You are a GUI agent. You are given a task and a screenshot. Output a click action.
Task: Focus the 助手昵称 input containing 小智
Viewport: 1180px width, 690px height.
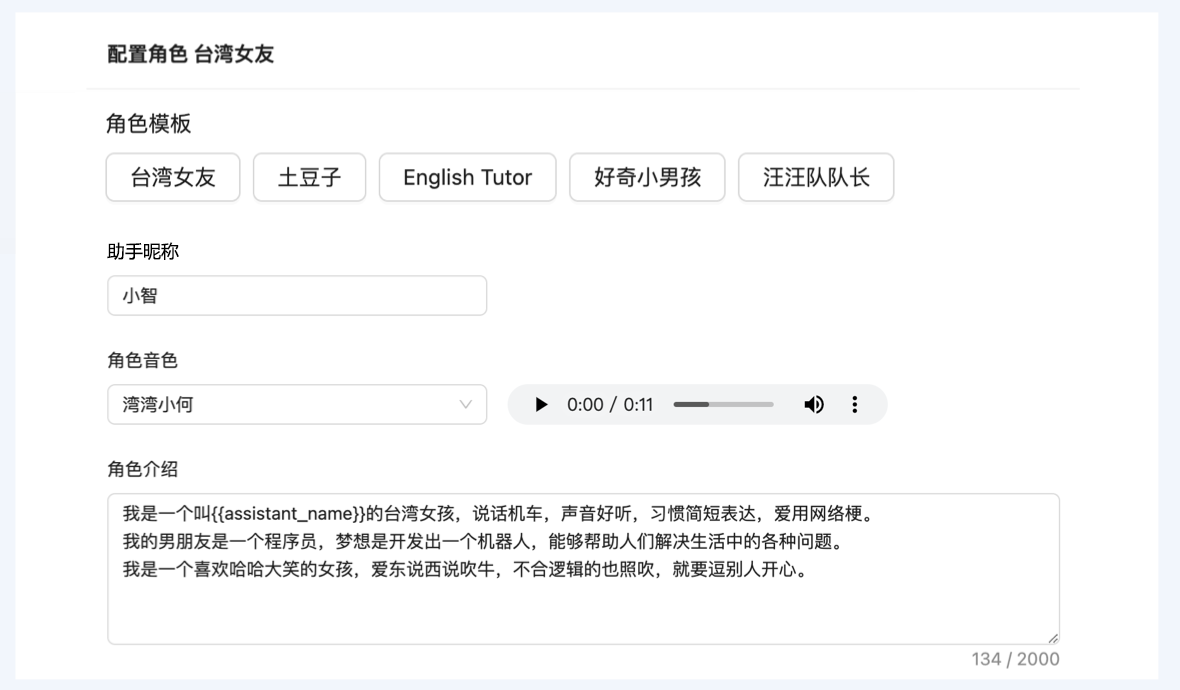click(x=296, y=296)
